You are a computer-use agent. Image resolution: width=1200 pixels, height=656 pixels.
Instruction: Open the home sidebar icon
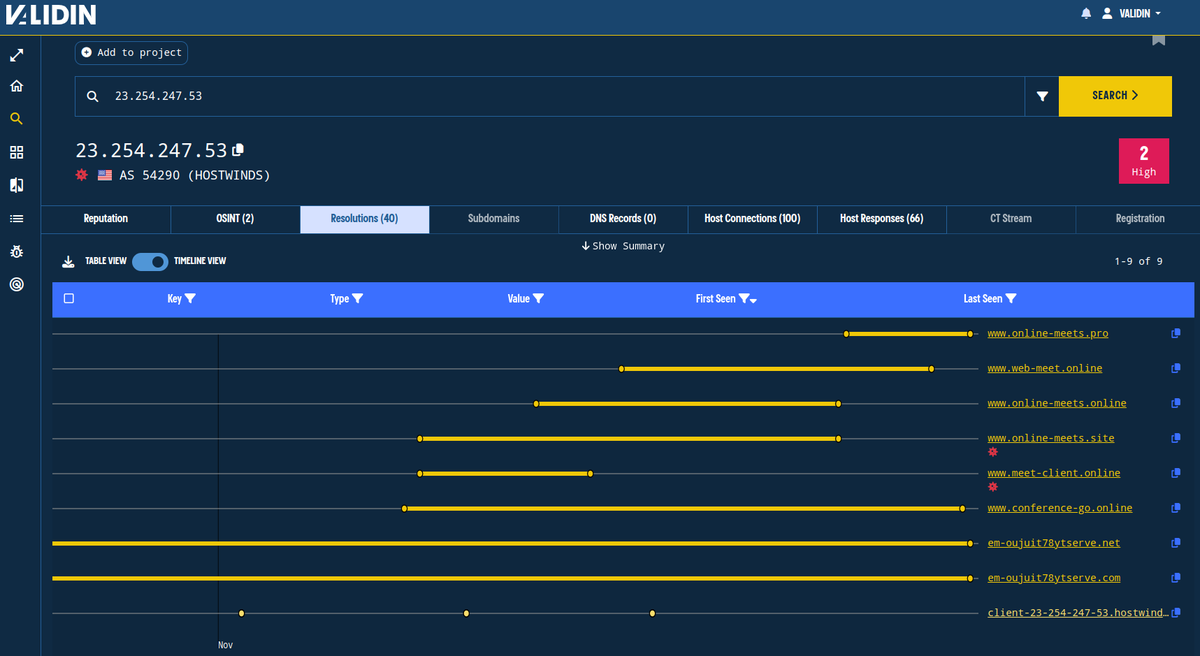point(16,86)
